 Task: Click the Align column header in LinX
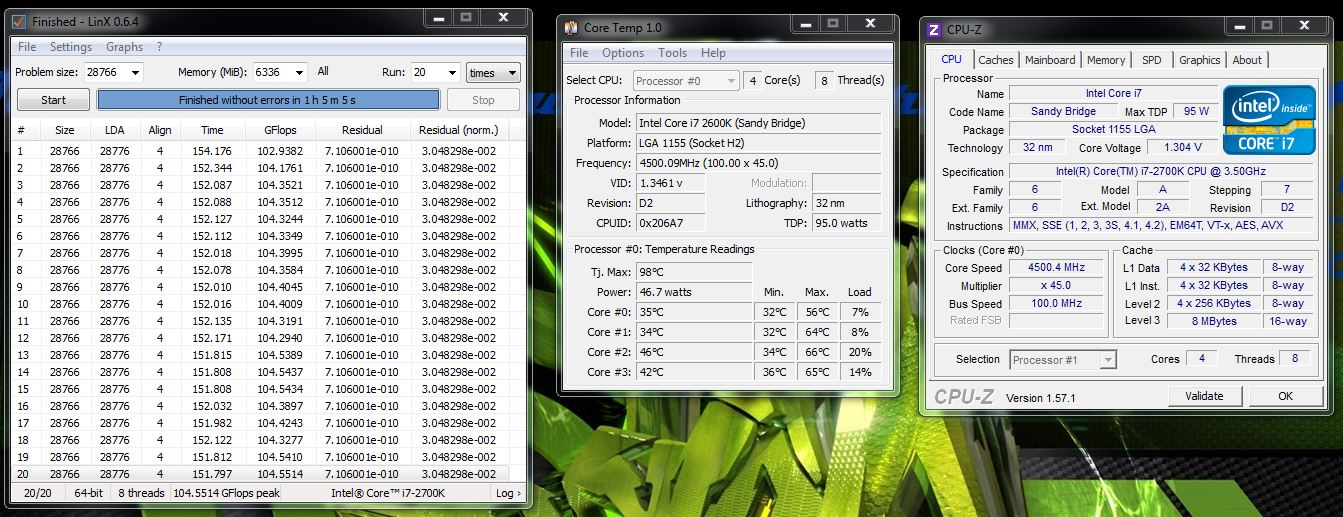[x=160, y=130]
